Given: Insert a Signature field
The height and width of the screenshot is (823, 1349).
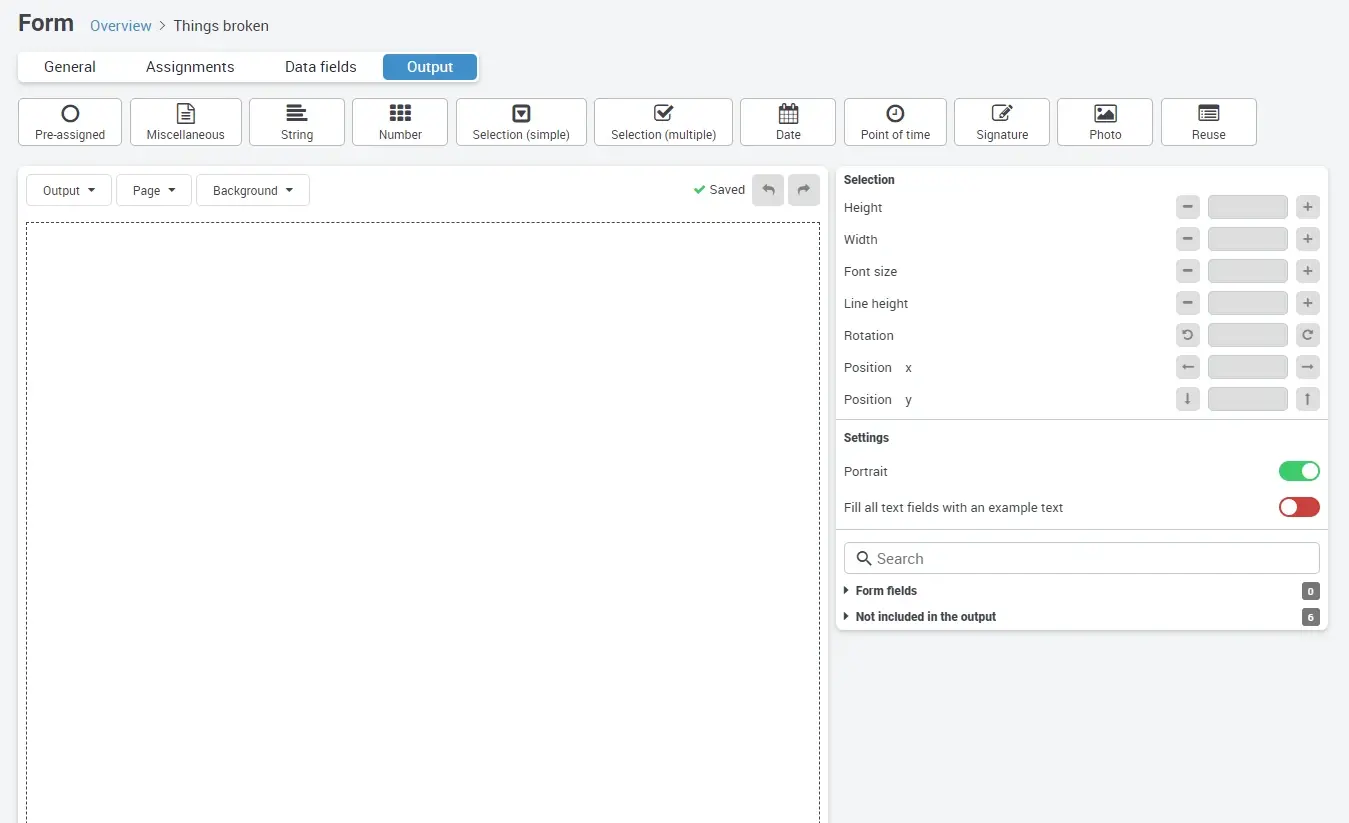Looking at the screenshot, I should pyautogui.click(x=1001, y=121).
